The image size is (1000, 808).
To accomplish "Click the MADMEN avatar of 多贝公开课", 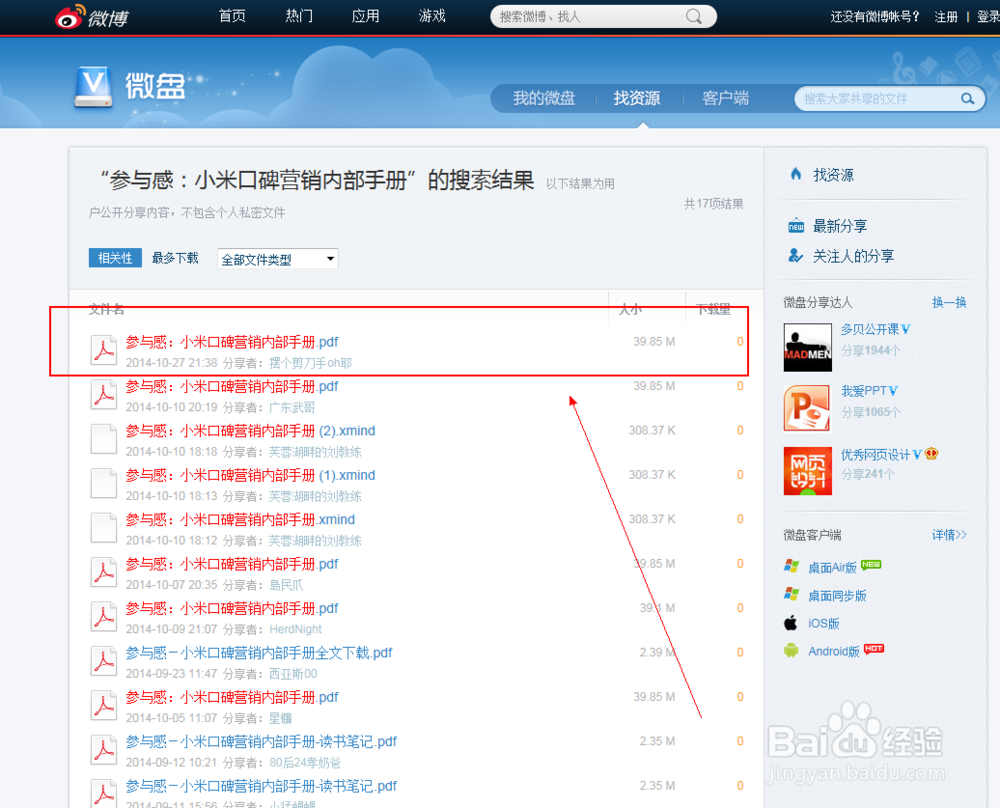I will [807, 347].
